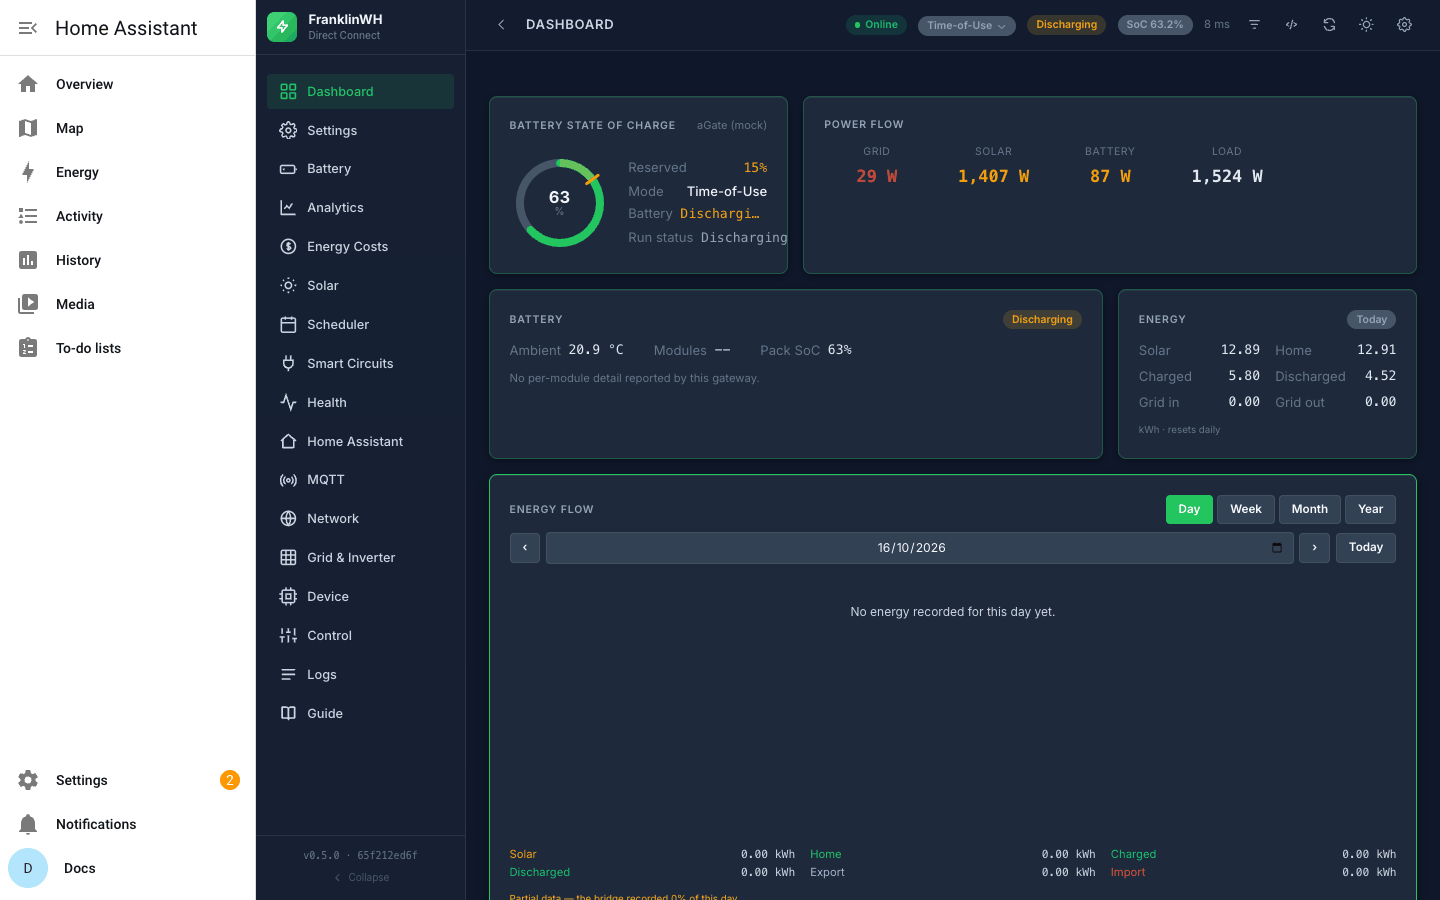The height and width of the screenshot is (900, 1440).
Task: Open the Guide page
Action: click(360, 714)
